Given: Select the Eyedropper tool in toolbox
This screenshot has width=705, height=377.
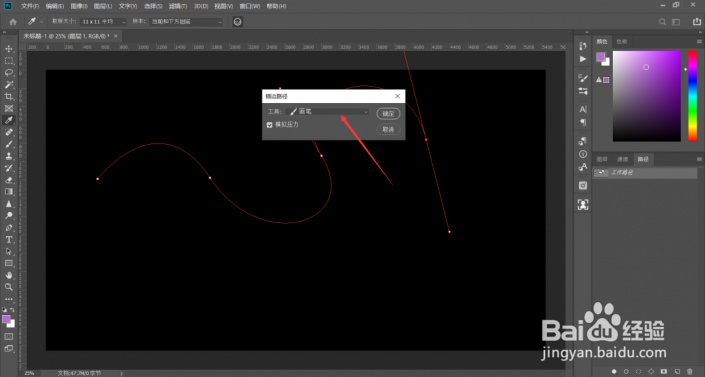Looking at the screenshot, I should point(9,120).
